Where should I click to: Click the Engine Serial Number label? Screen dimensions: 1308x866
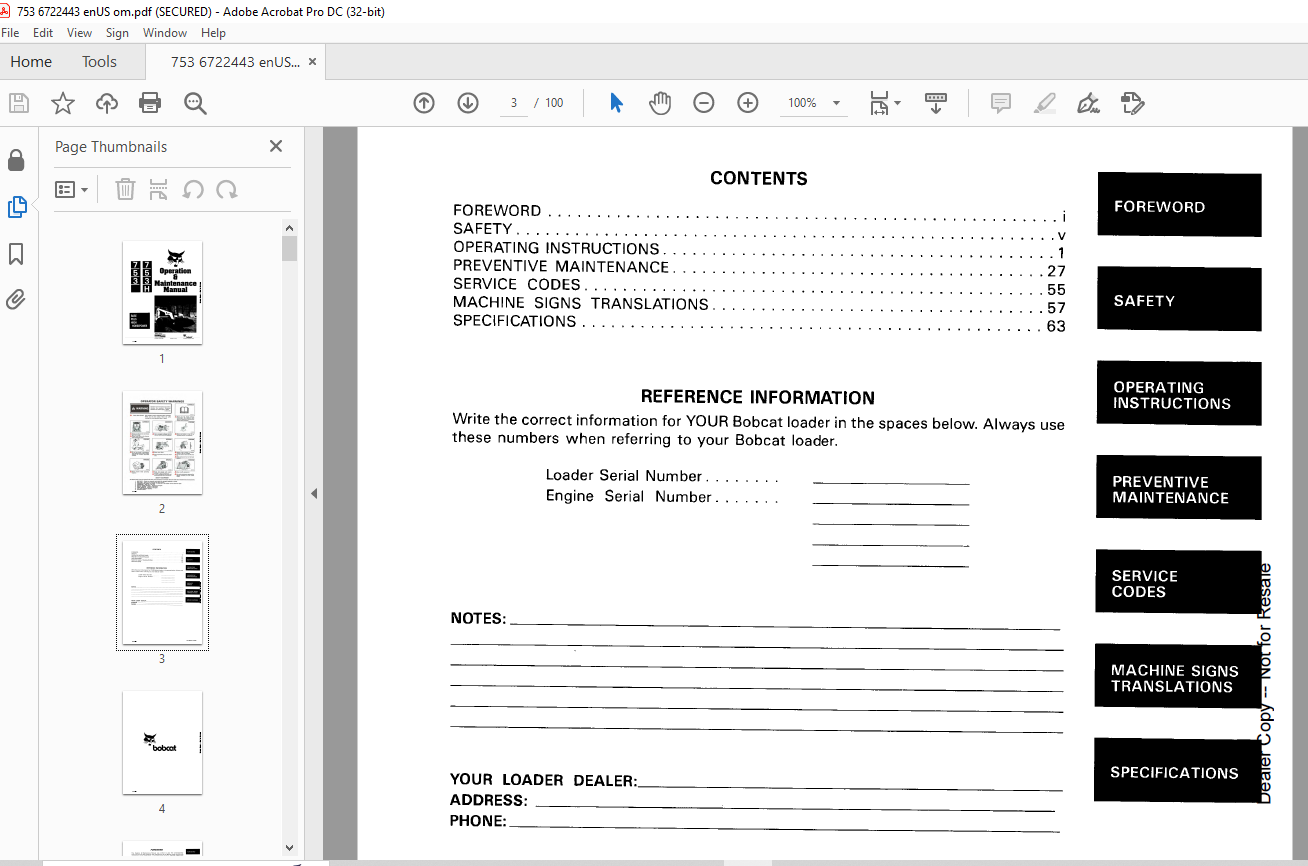click(629, 497)
